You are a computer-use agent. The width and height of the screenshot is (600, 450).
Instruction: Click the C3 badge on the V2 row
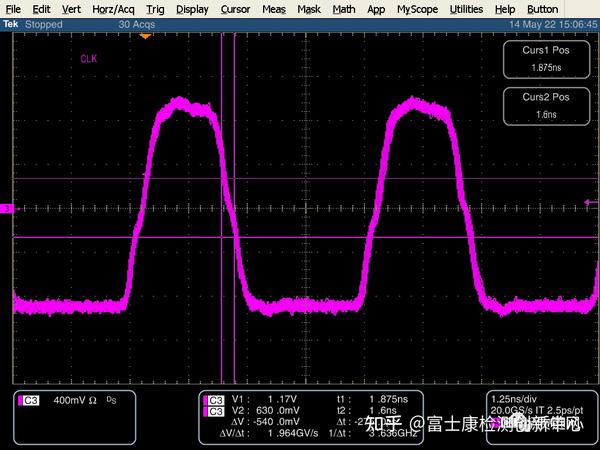click(214, 411)
